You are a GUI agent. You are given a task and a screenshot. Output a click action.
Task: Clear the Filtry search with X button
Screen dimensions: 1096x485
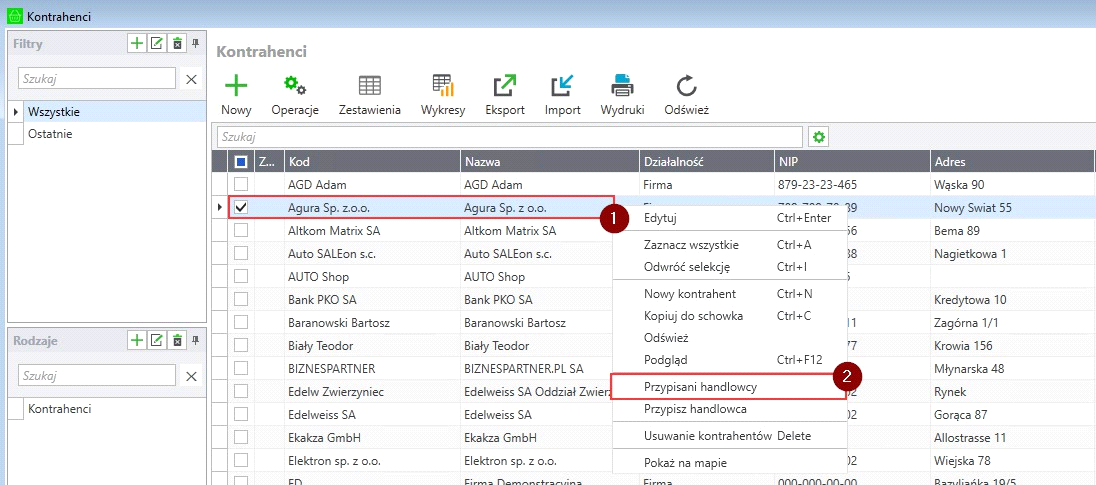pyautogui.click(x=192, y=79)
